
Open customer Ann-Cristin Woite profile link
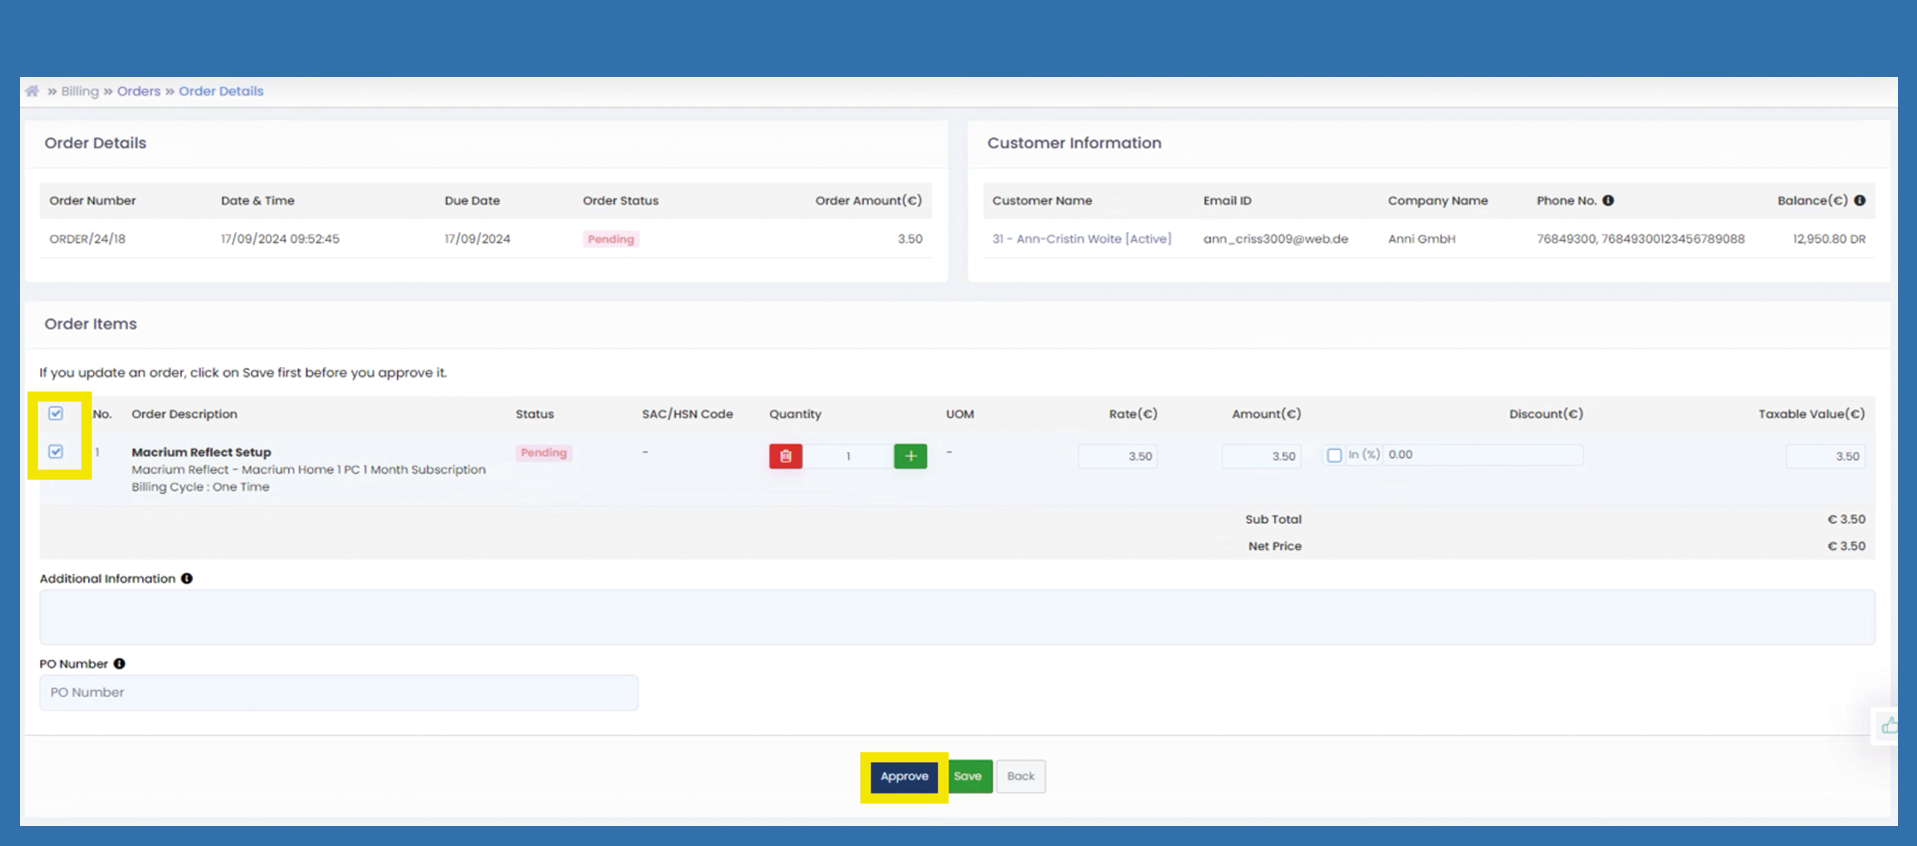point(1081,239)
